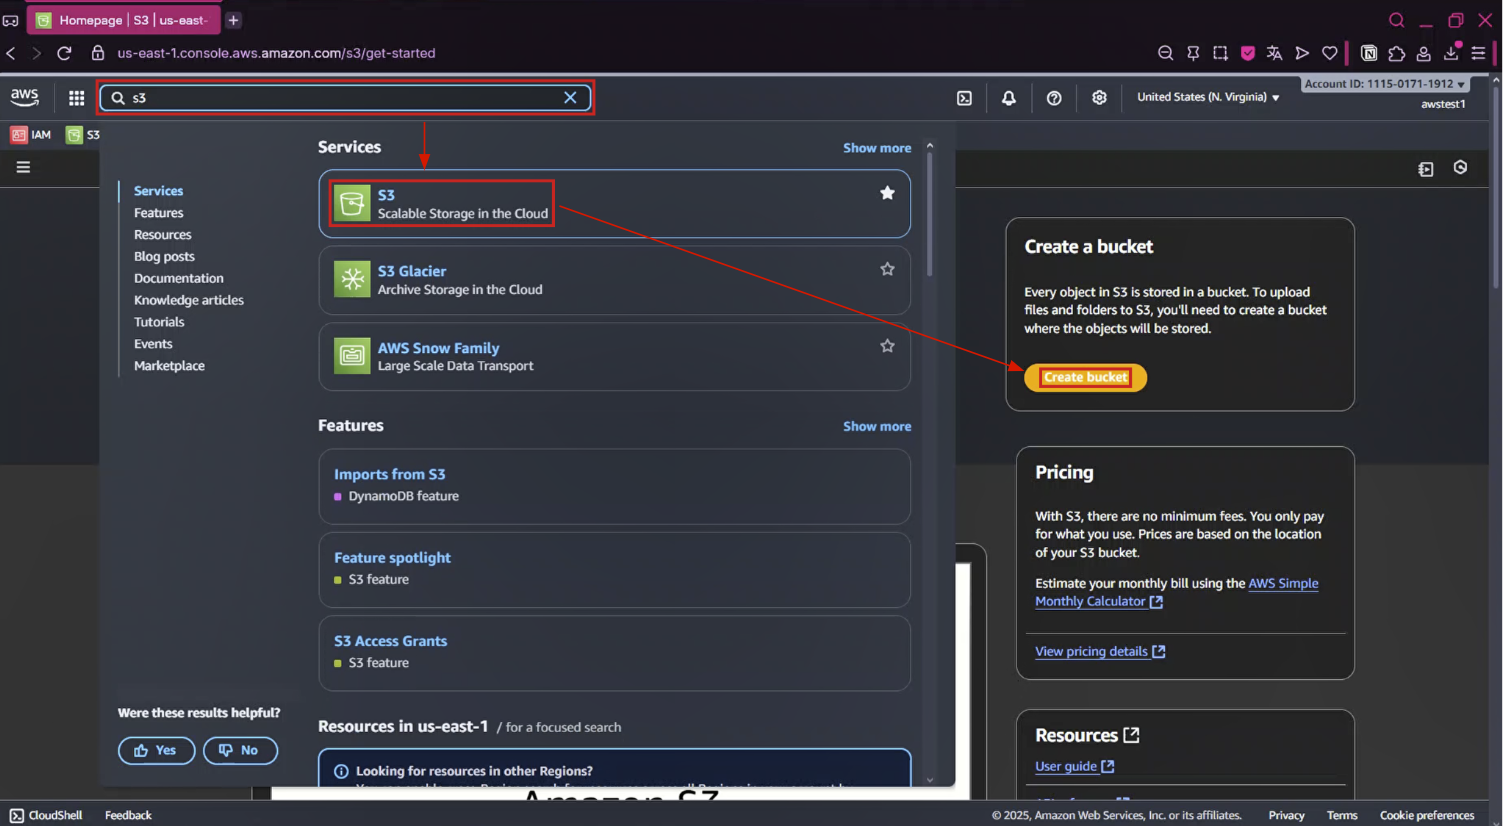The height and width of the screenshot is (826, 1504).
Task: Click the hexagon info icon near page top right
Action: click(x=1460, y=167)
